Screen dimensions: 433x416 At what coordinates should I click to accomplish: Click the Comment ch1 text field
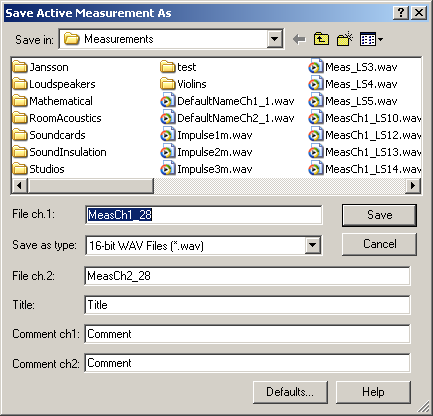pyautogui.click(x=247, y=334)
